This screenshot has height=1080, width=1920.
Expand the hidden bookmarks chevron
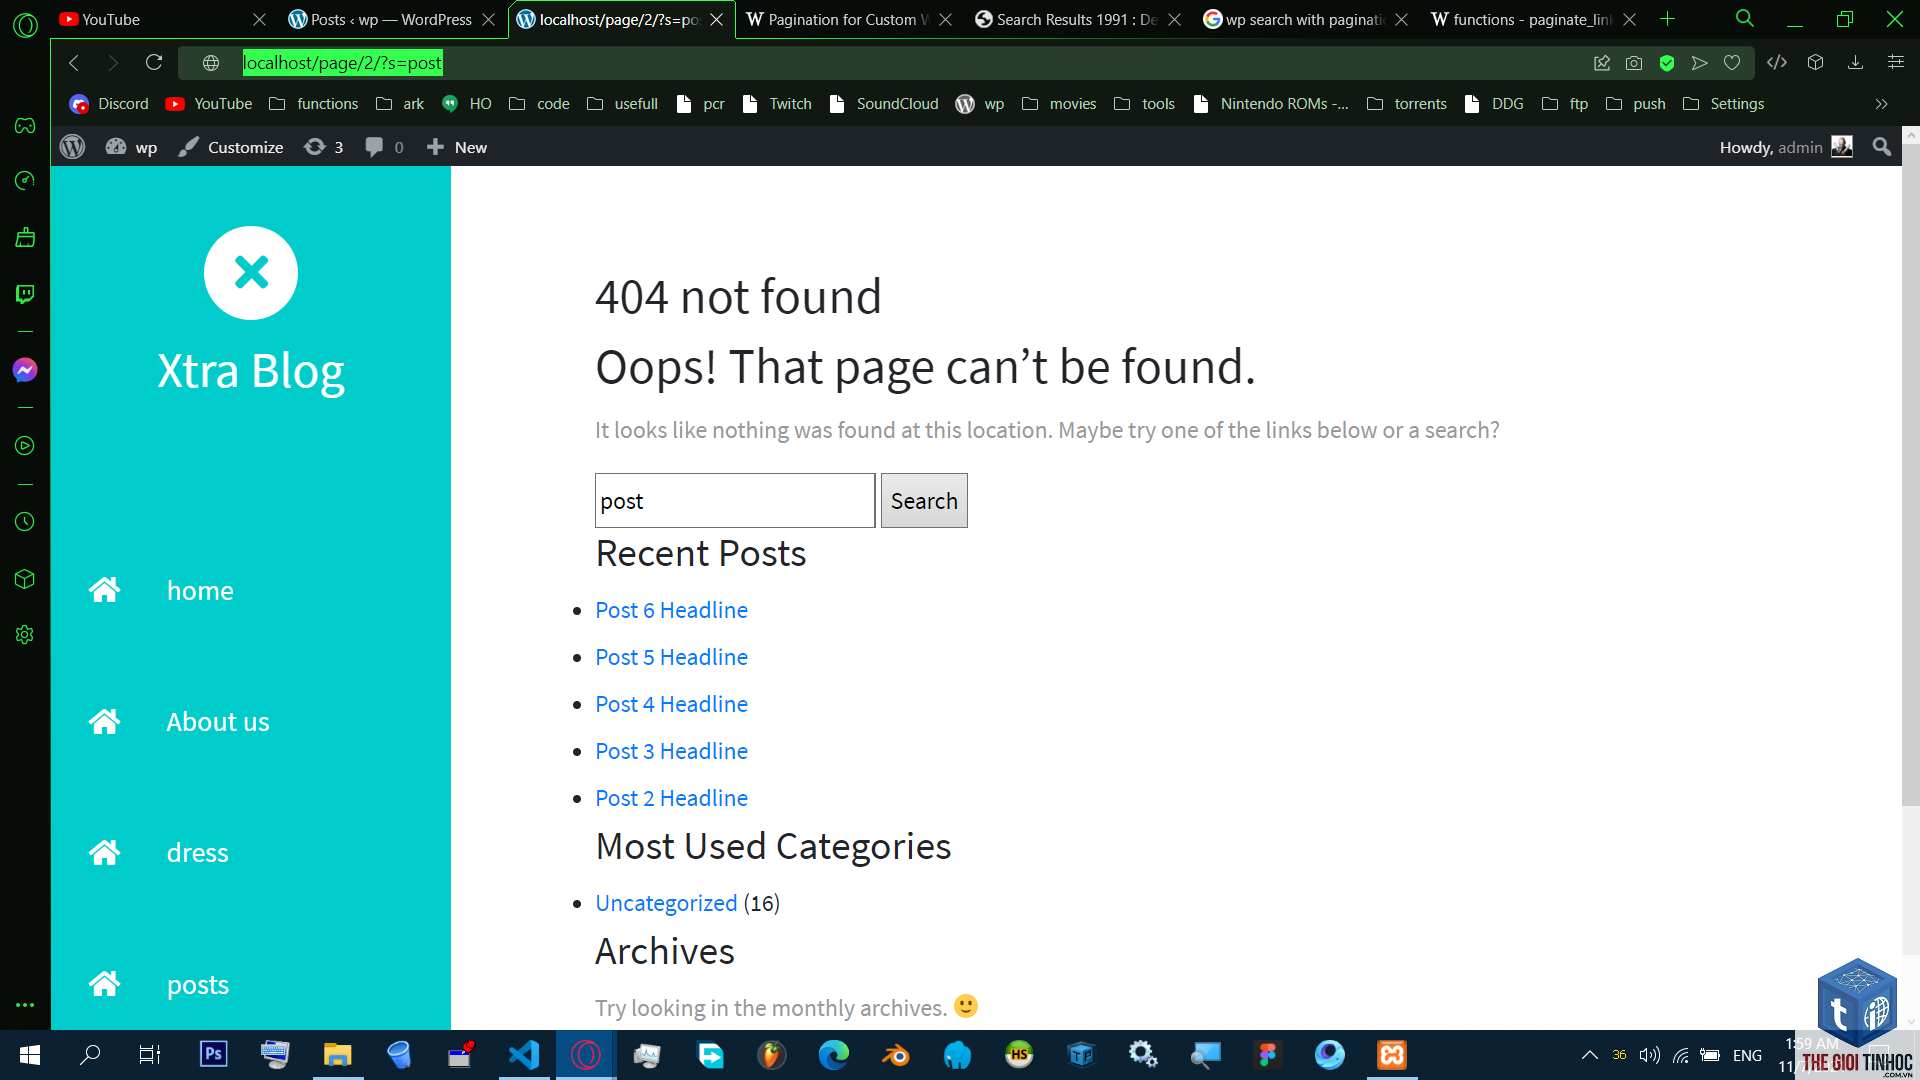point(1881,104)
